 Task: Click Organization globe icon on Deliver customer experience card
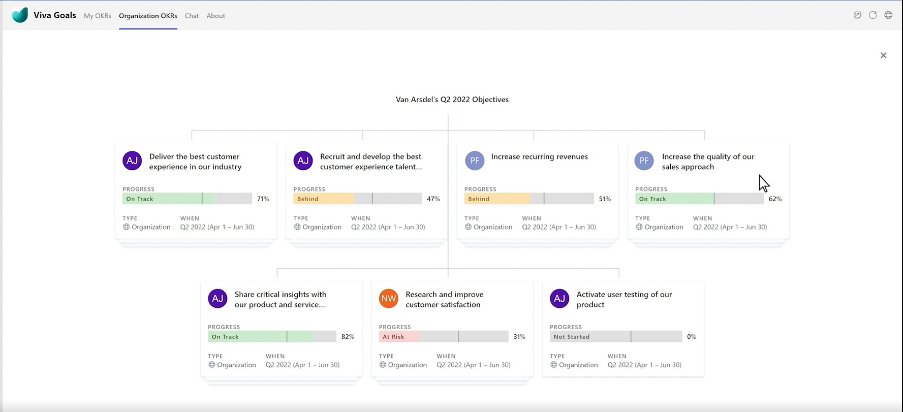click(x=126, y=227)
